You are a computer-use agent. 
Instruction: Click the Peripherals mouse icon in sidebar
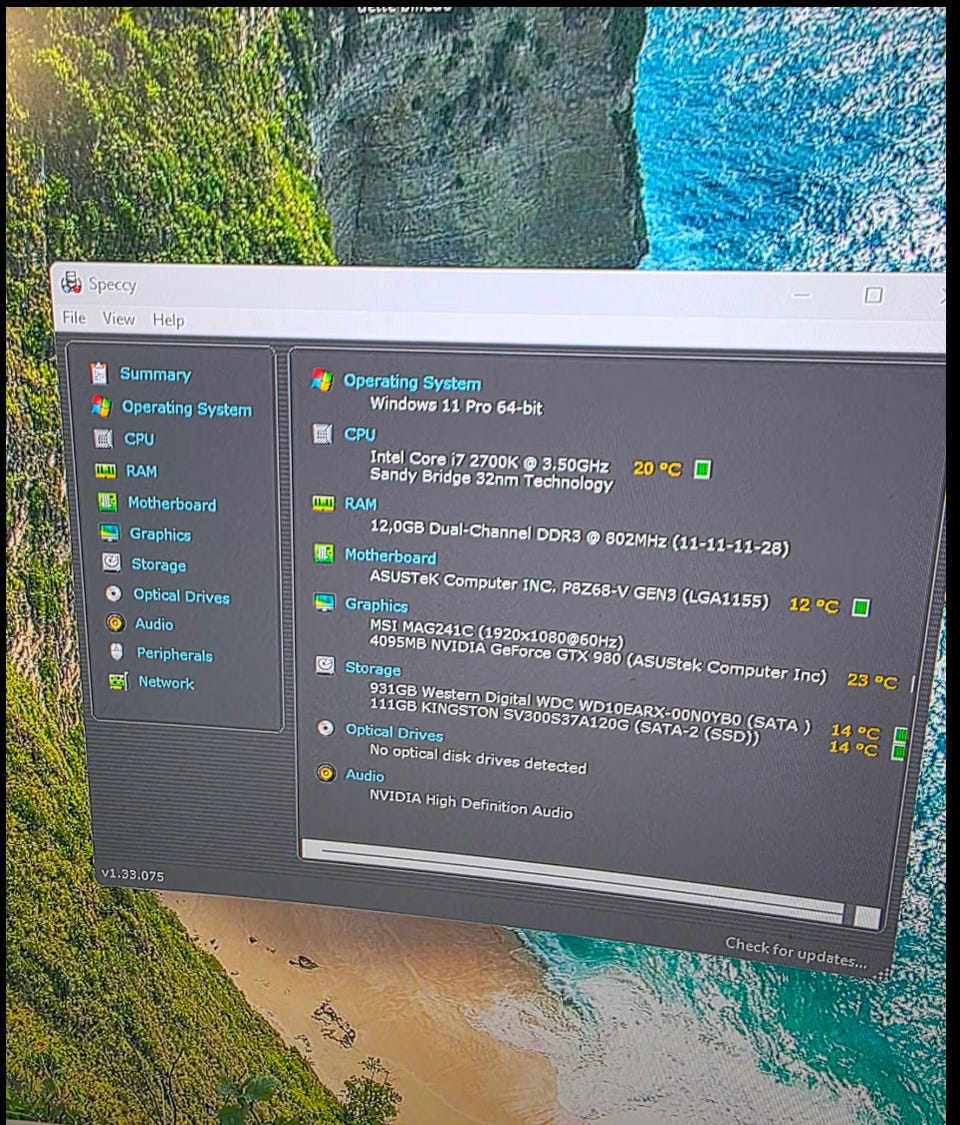pyautogui.click(x=117, y=651)
